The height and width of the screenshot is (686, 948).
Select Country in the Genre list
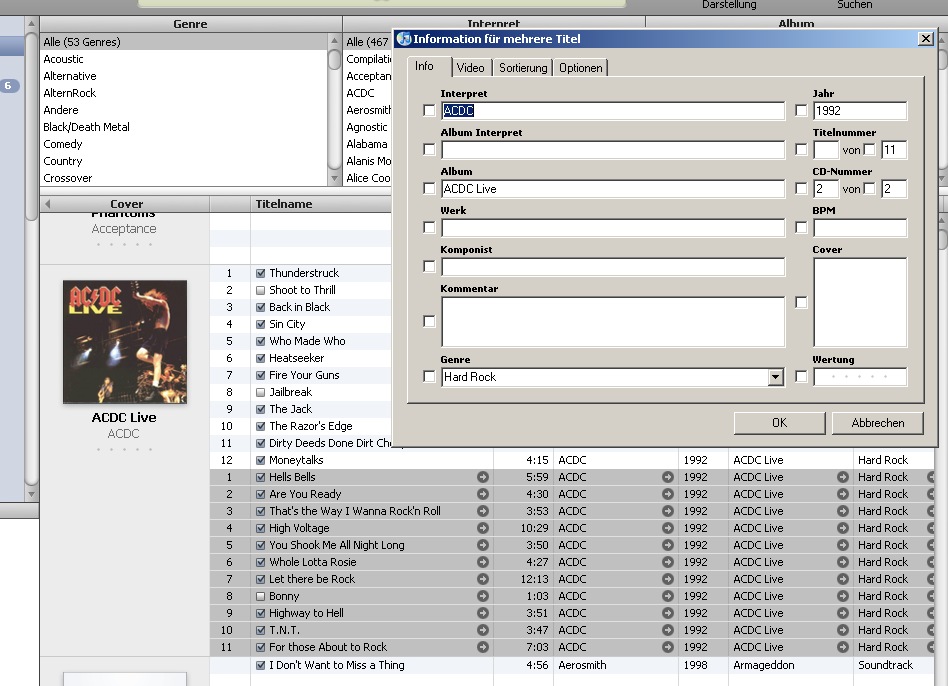pos(62,161)
